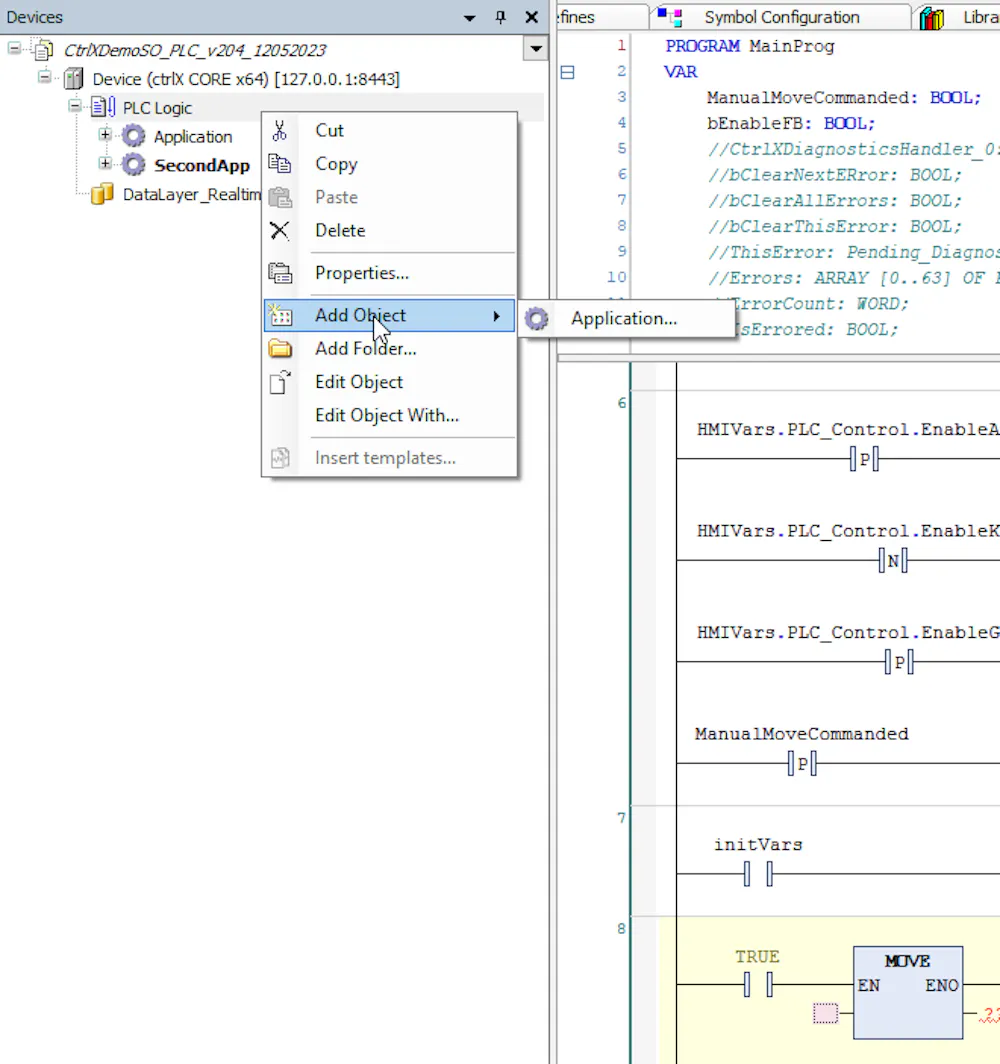1000x1064 pixels.
Task: Expand the SecondApp tree node
Action: click(x=104, y=163)
